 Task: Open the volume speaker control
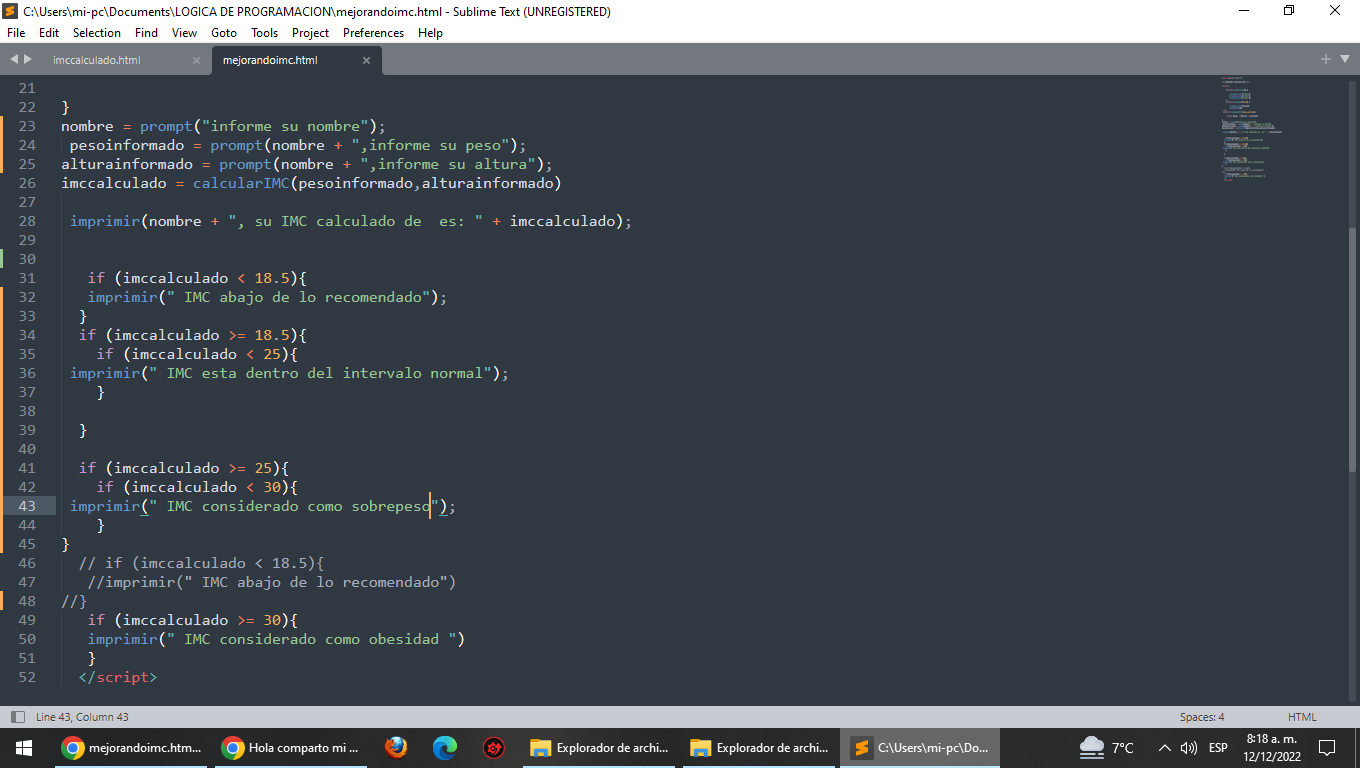point(1188,748)
